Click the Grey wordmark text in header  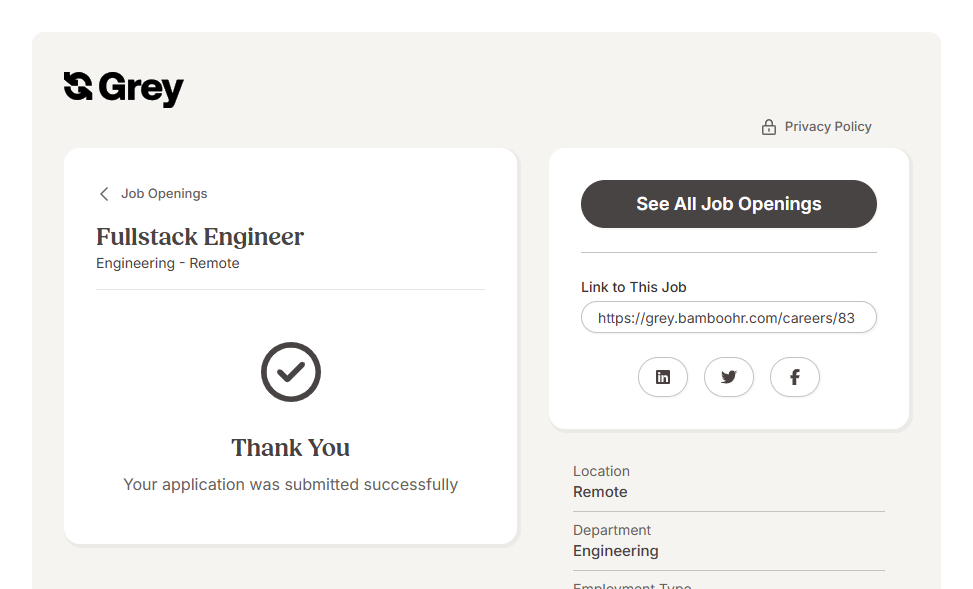pyautogui.click(x=141, y=89)
